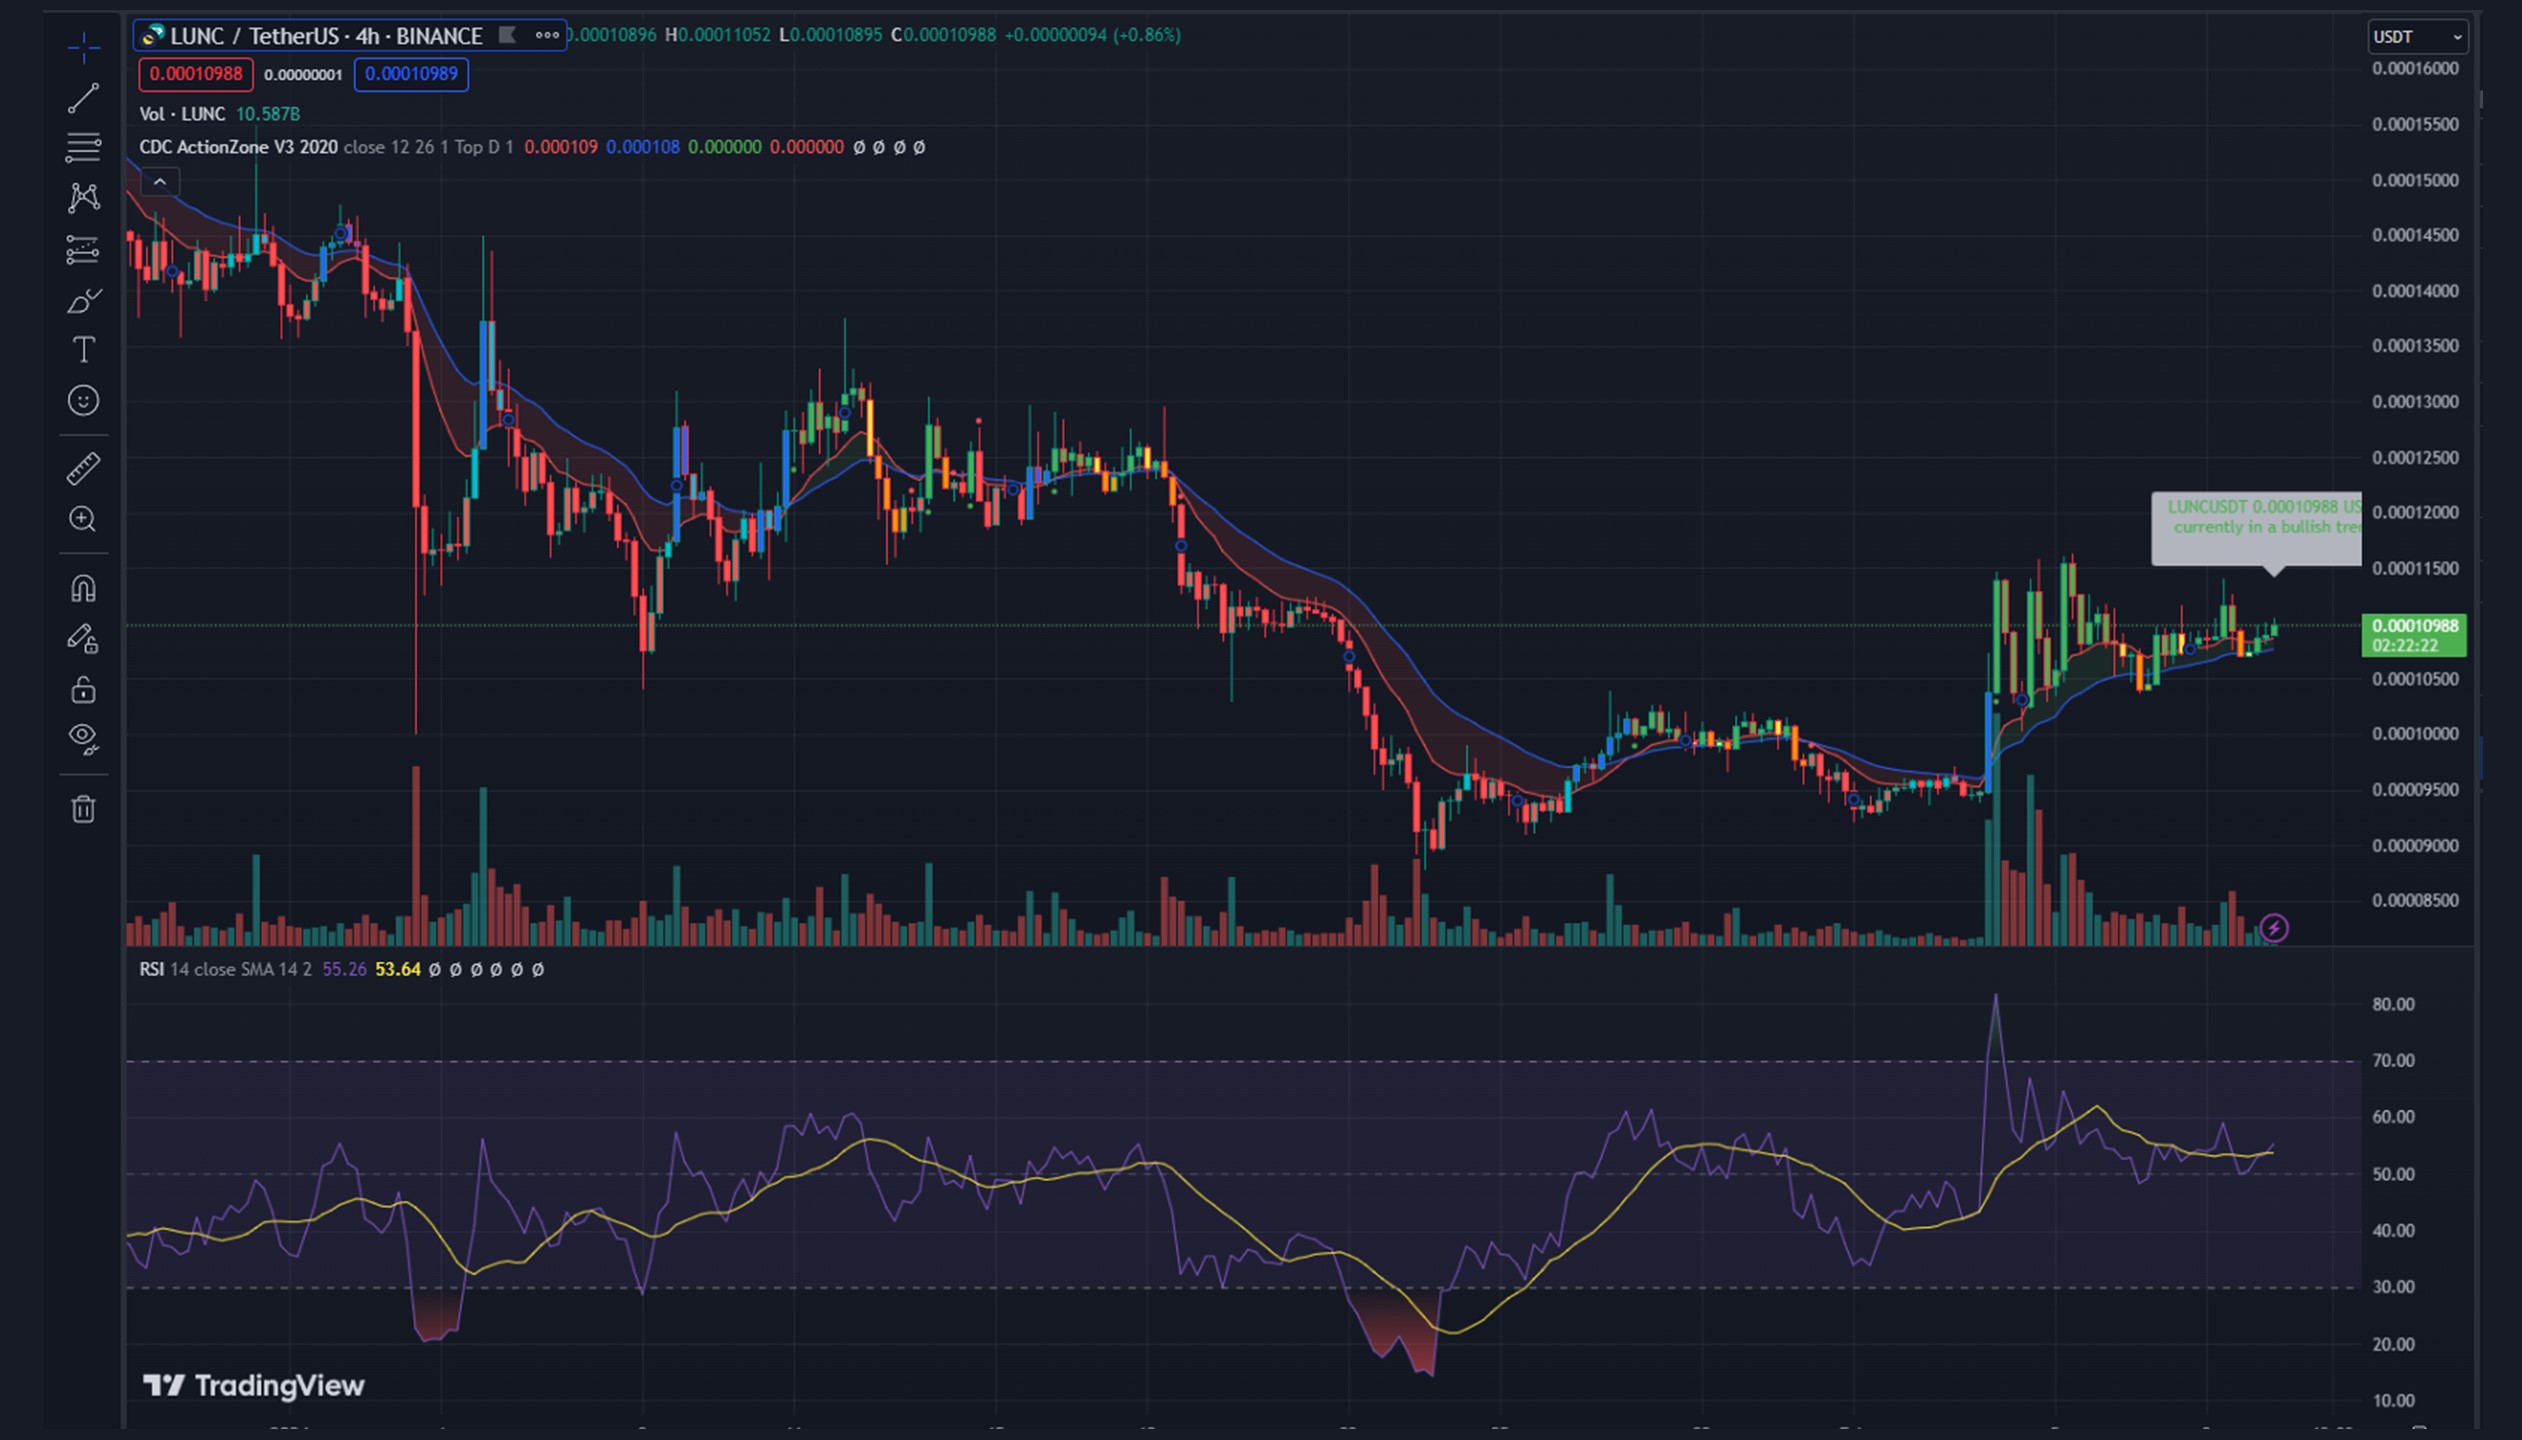This screenshot has width=2522, height=1440.
Task: Select the brush drawing tool
Action: point(83,300)
